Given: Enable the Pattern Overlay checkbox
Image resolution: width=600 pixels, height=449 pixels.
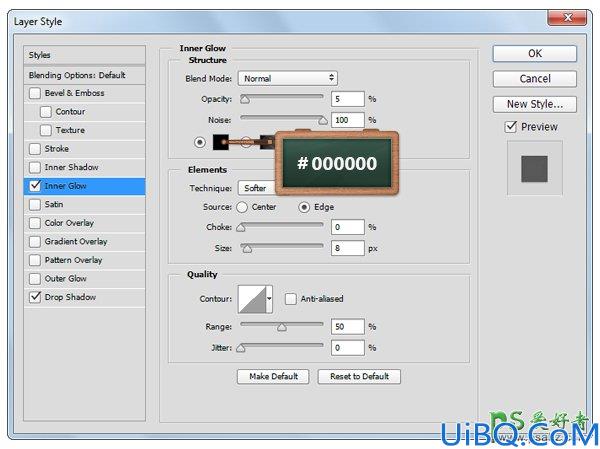Looking at the screenshot, I should pos(35,260).
